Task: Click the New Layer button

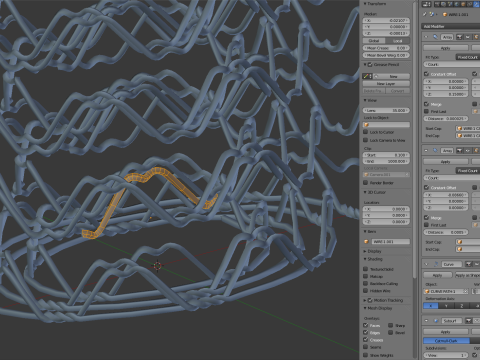Action: pos(386,84)
